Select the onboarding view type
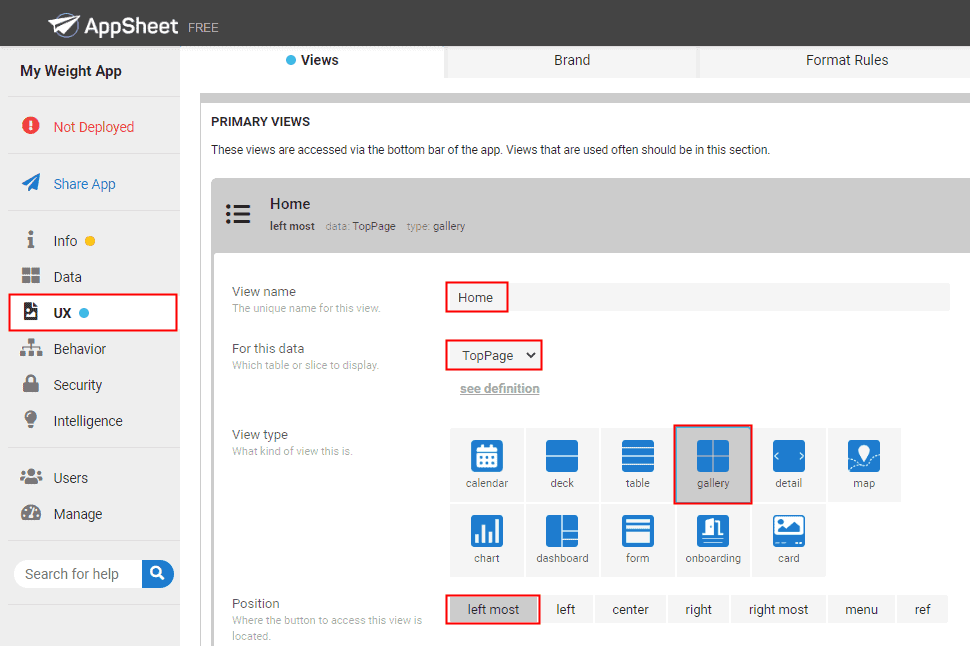The width and height of the screenshot is (970, 646). coord(713,540)
